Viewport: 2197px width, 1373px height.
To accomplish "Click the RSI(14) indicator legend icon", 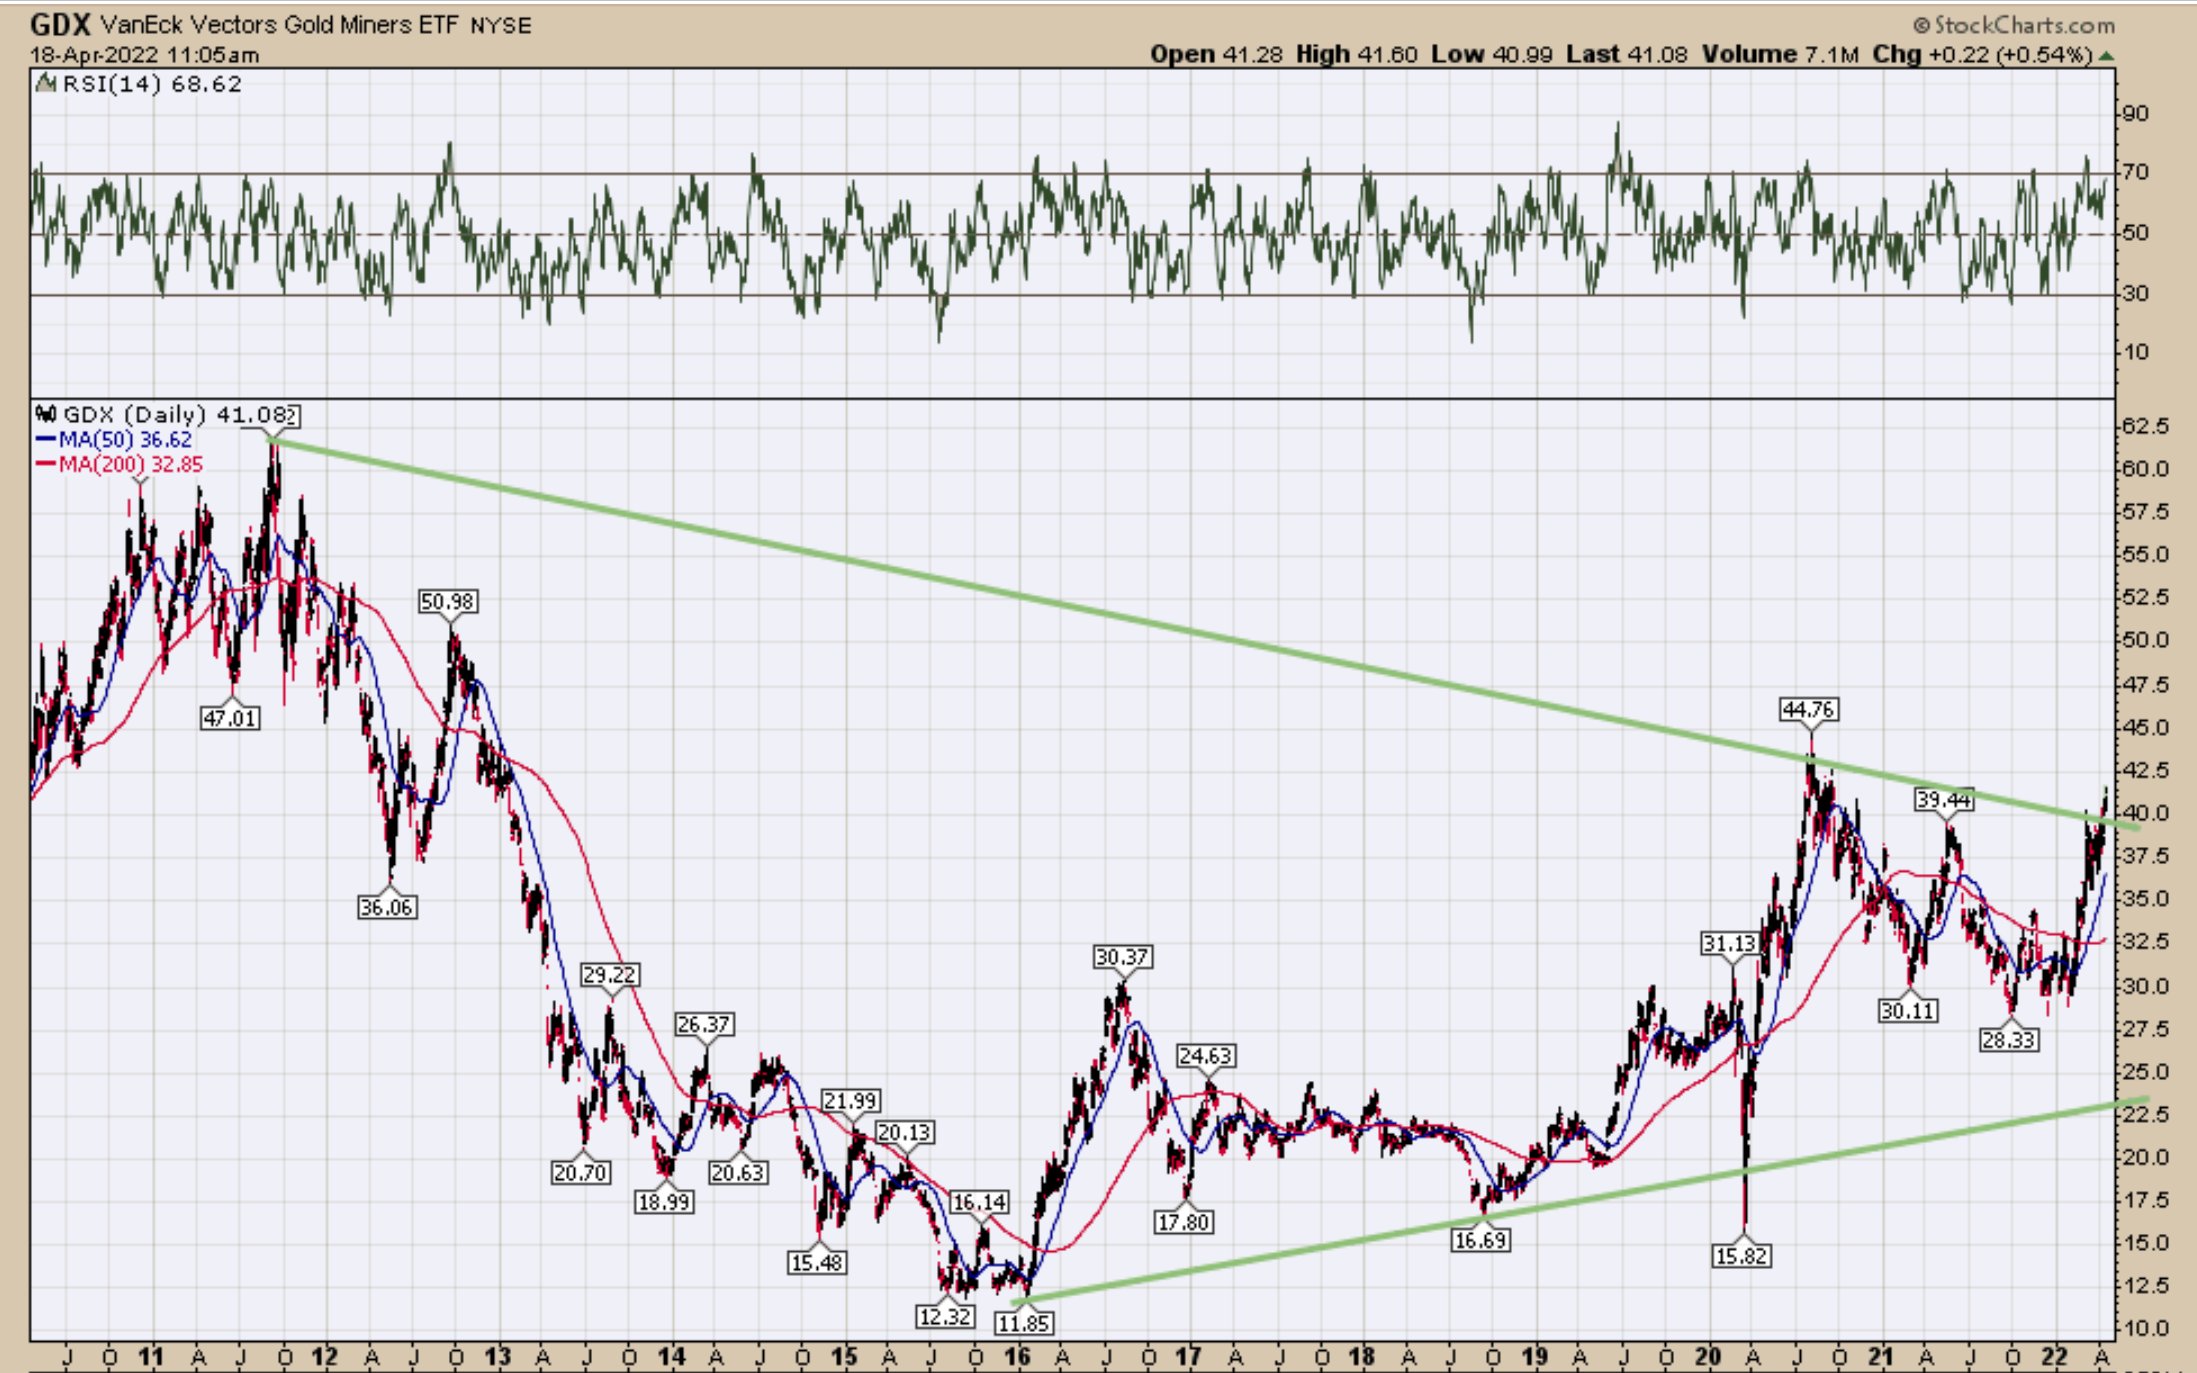I will point(45,85).
